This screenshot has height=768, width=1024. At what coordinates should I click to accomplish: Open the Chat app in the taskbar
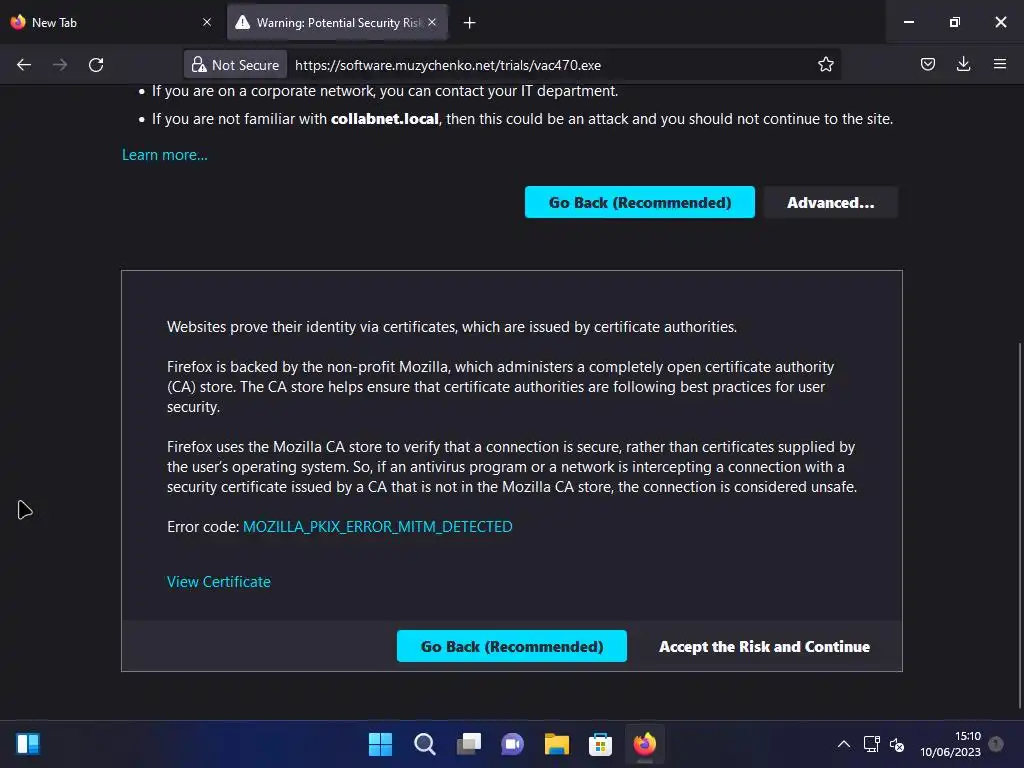[x=512, y=744]
